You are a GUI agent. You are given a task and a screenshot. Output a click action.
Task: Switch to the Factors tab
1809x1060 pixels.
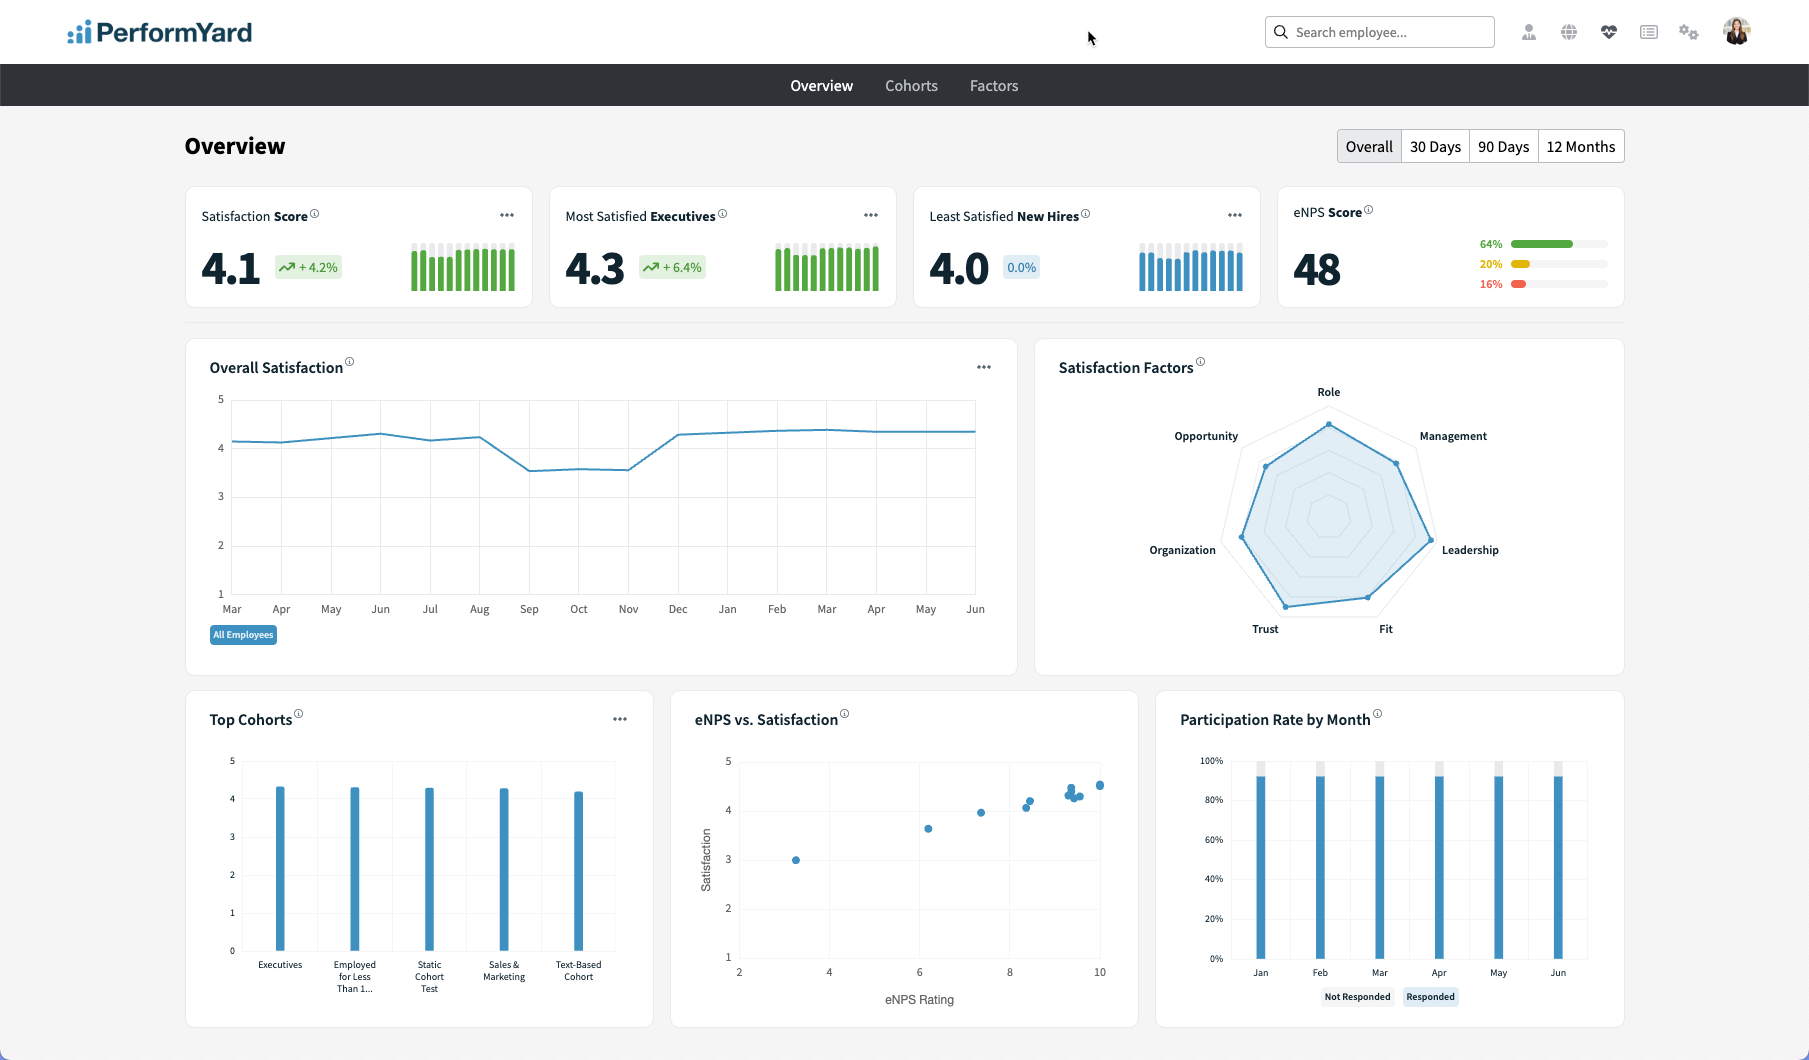click(994, 86)
